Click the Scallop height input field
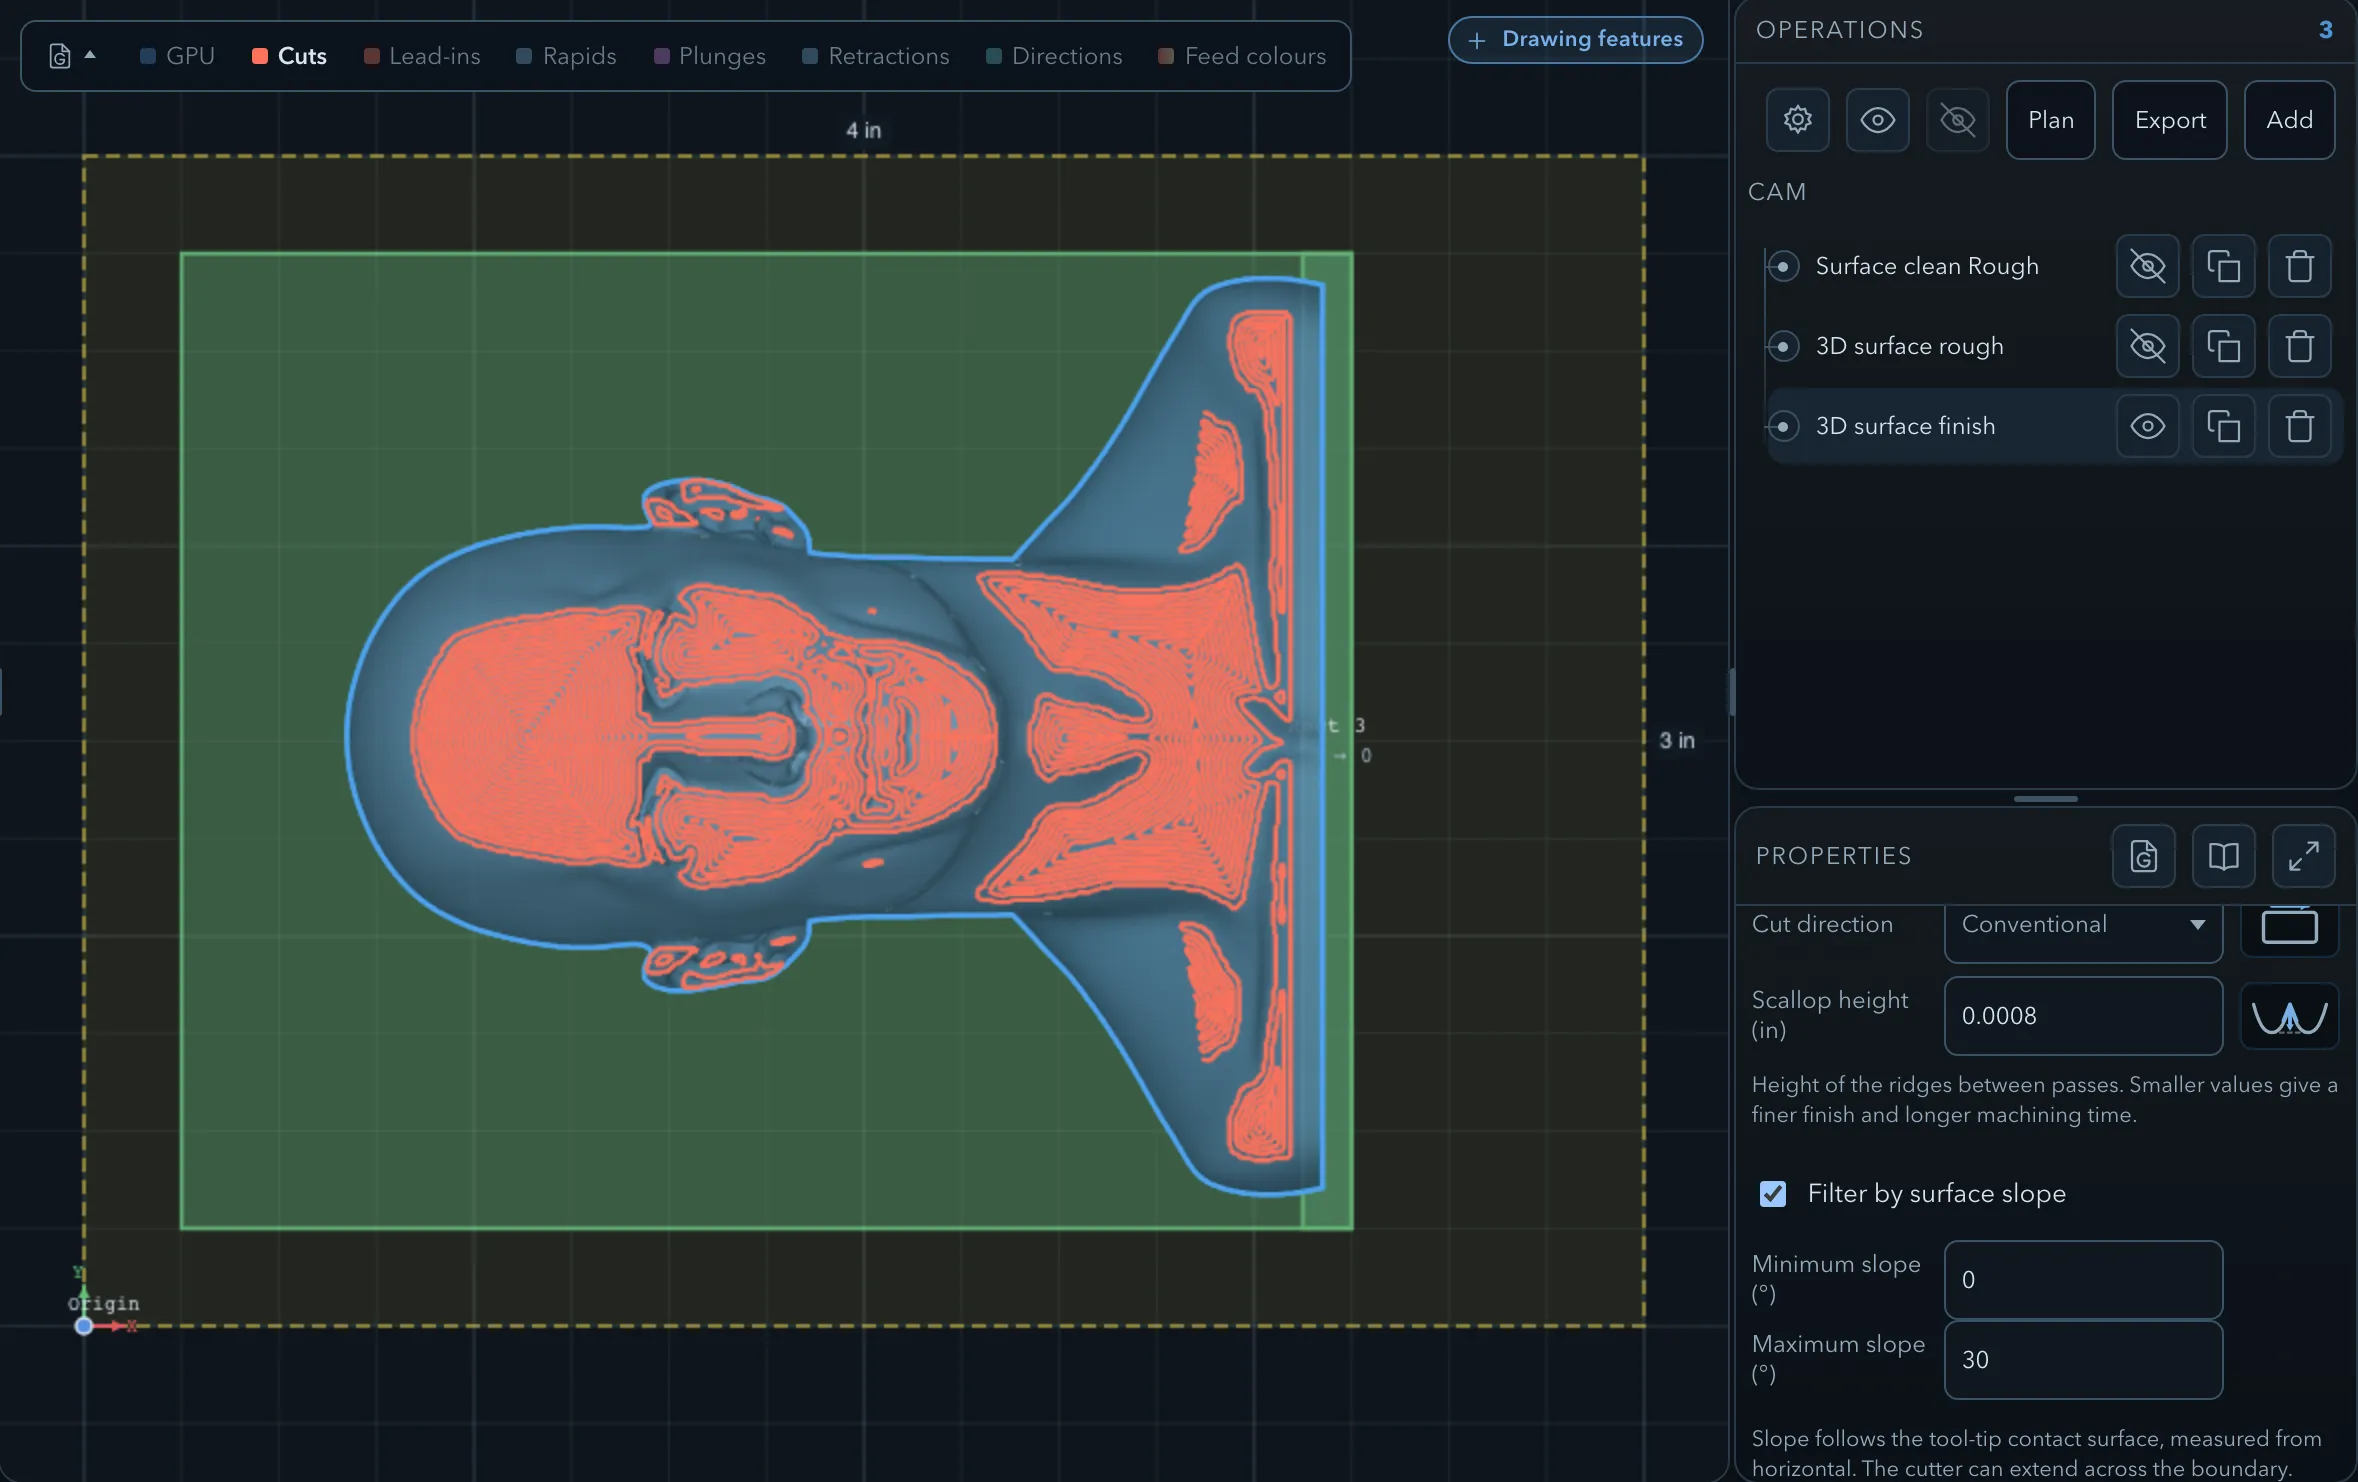 point(2084,1016)
